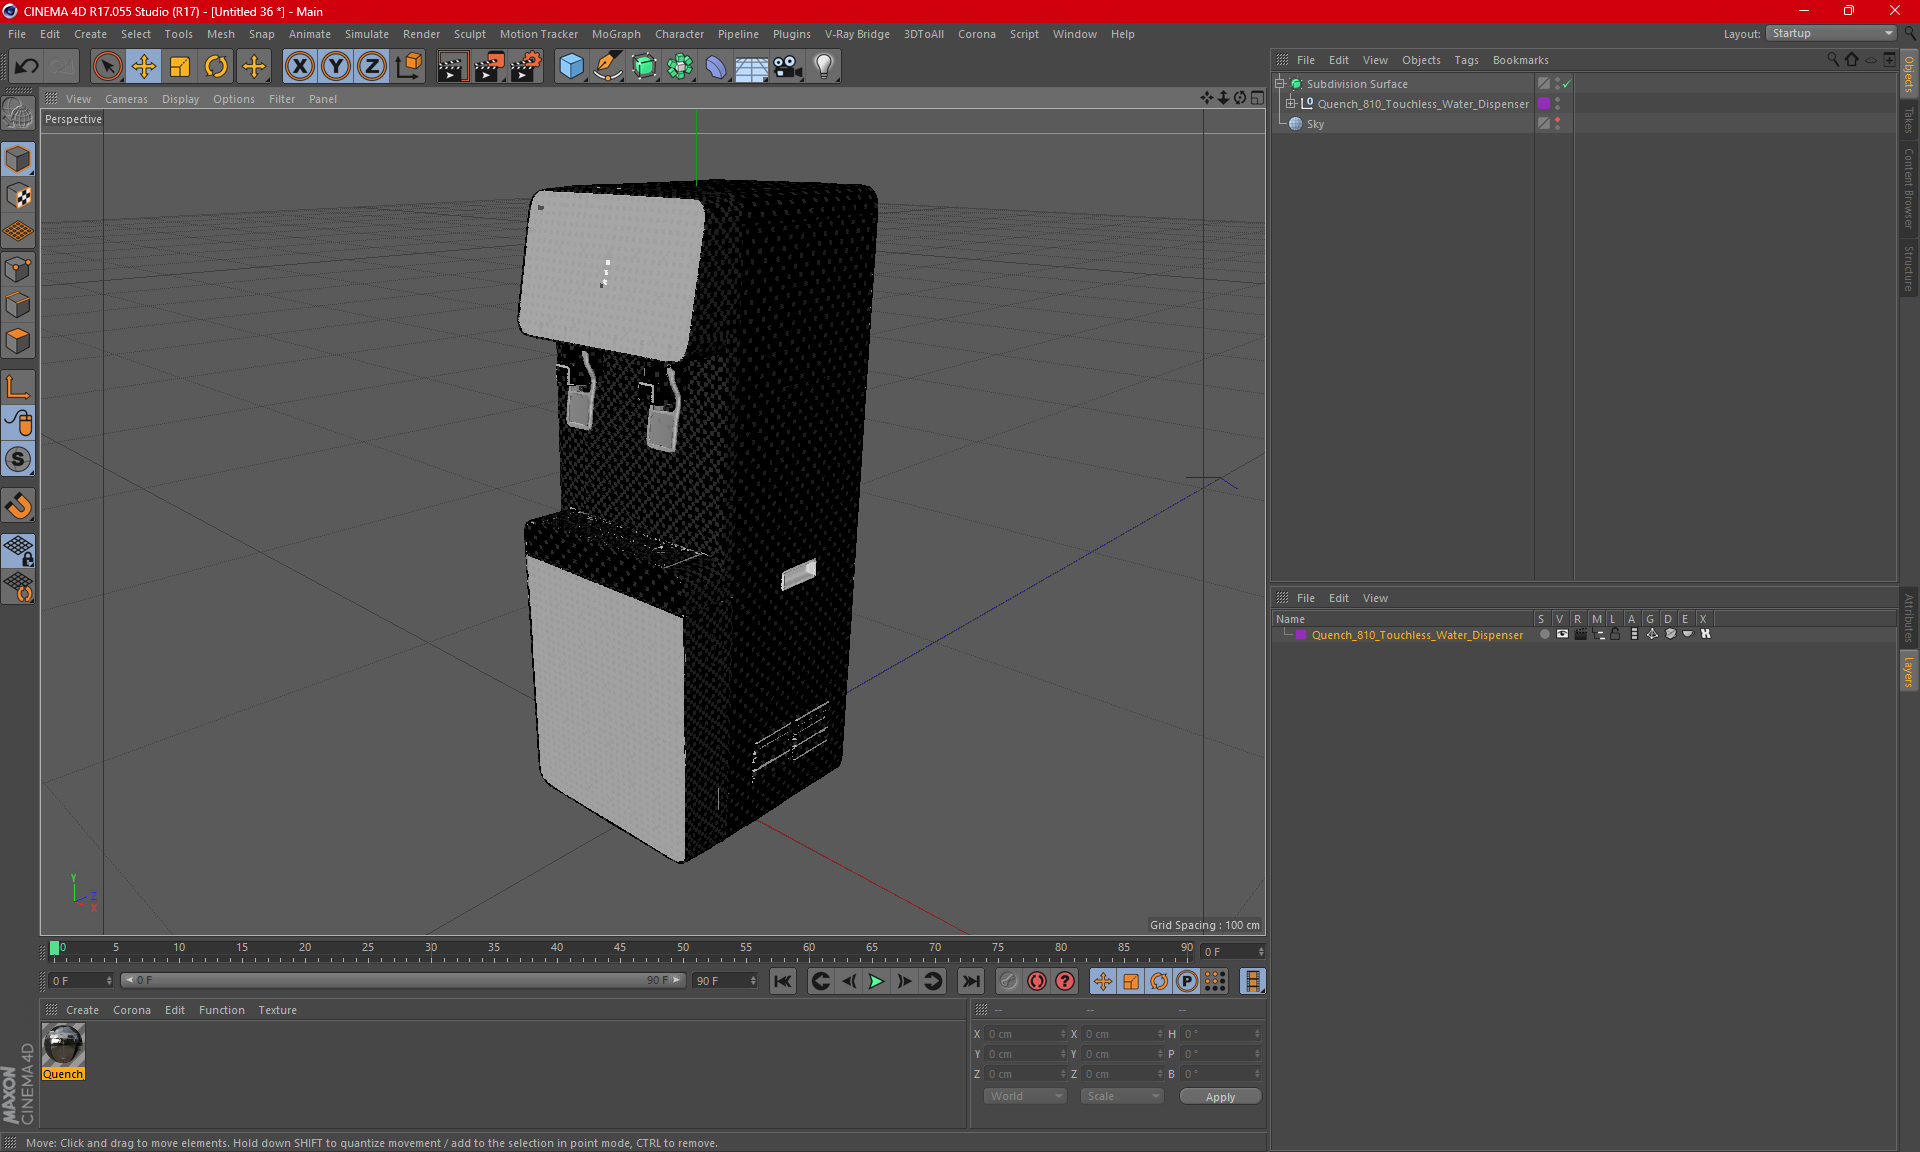Screen dimensions: 1920x1152
Task: Click the Record Active Objects button
Action: [x=1008, y=981]
